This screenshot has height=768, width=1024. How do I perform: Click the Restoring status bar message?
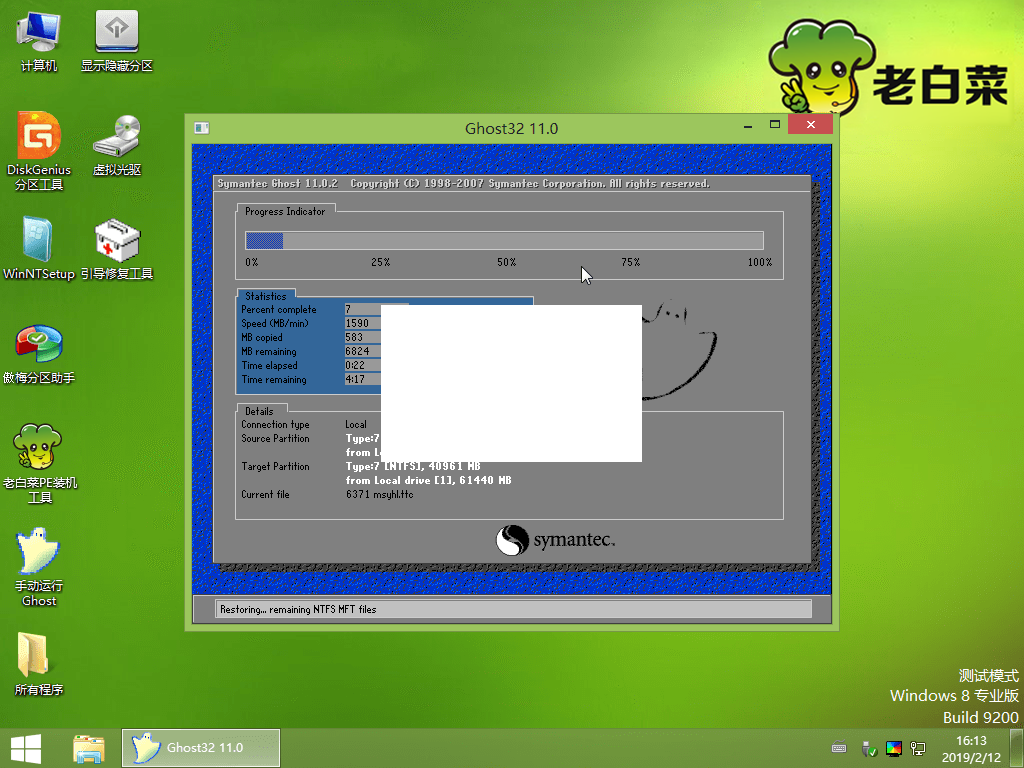[298, 609]
